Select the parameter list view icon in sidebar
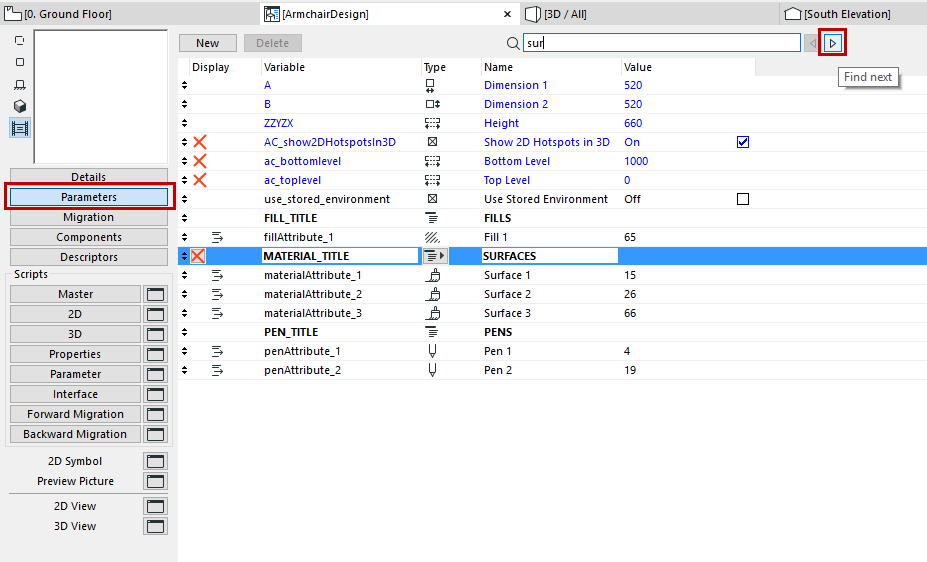The width and height of the screenshot is (927, 562). pyautogui.click(x=20, y=128)
